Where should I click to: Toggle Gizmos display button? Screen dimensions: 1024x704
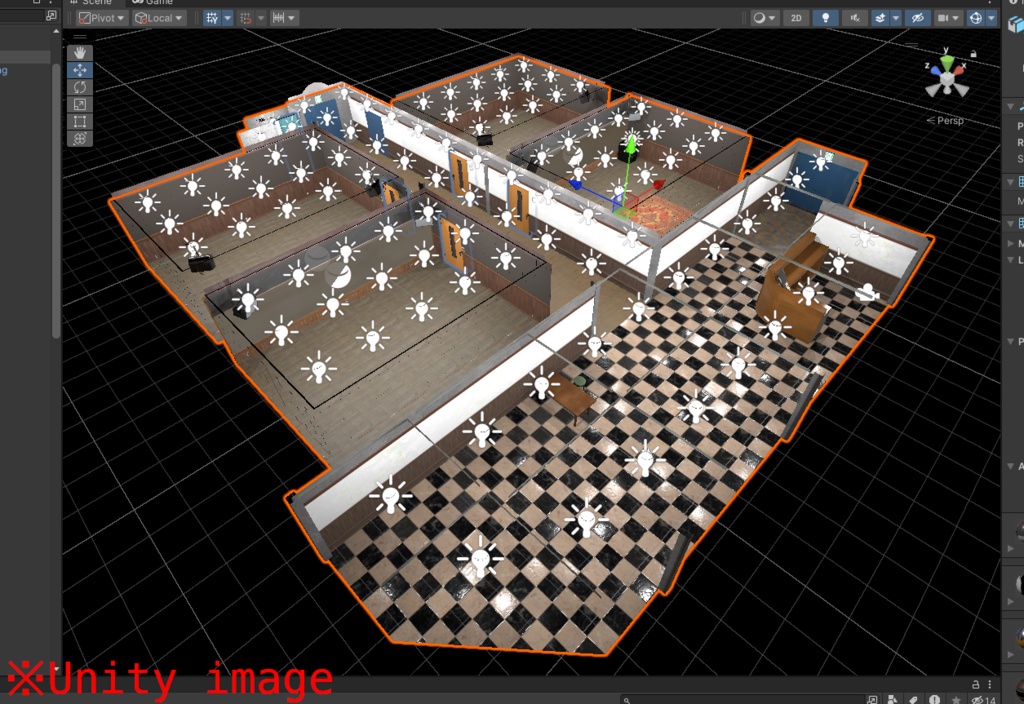[975, 18]
